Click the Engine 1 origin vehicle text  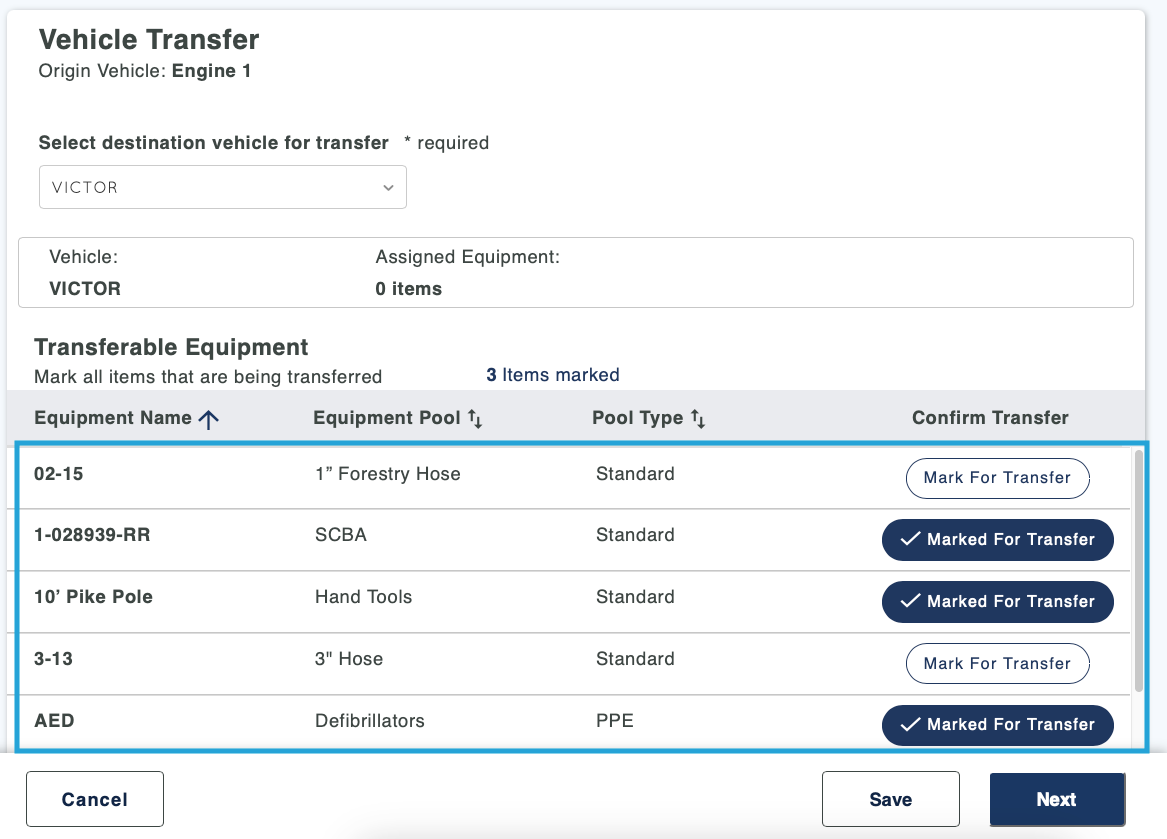coord(211,71)
